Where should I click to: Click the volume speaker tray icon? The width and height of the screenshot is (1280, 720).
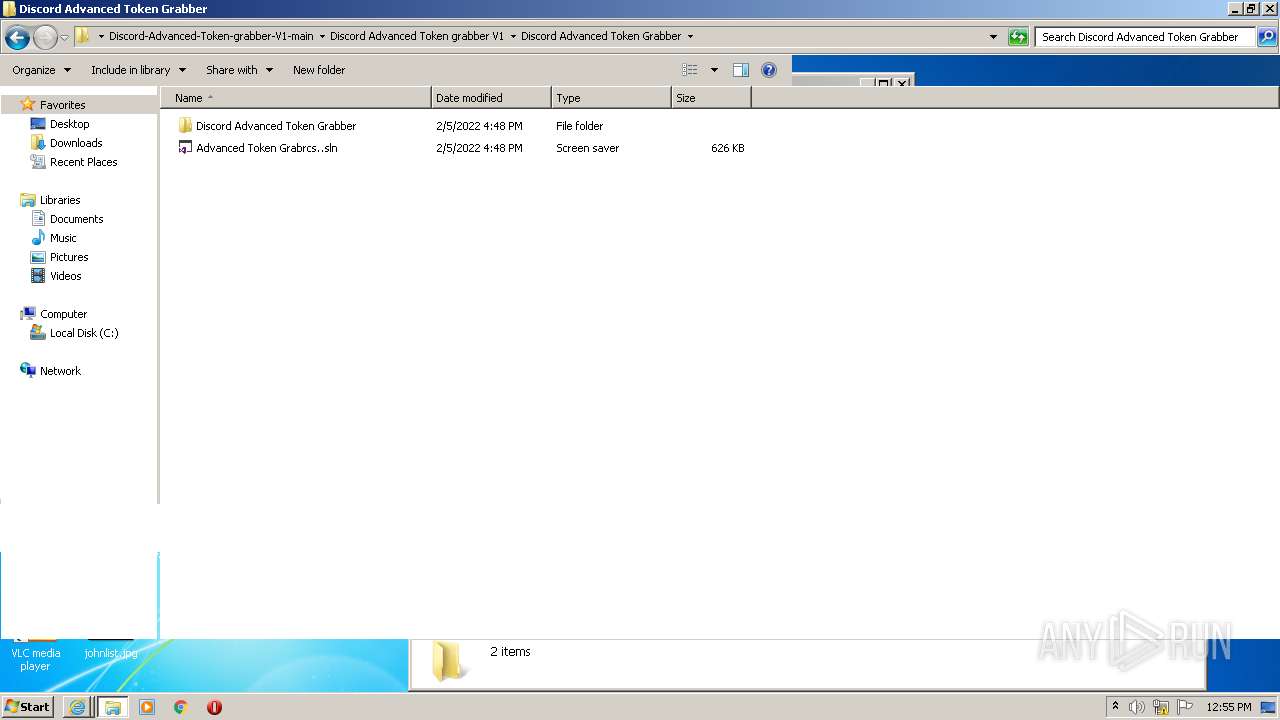pyautogui.click(x=1136, y=707)
